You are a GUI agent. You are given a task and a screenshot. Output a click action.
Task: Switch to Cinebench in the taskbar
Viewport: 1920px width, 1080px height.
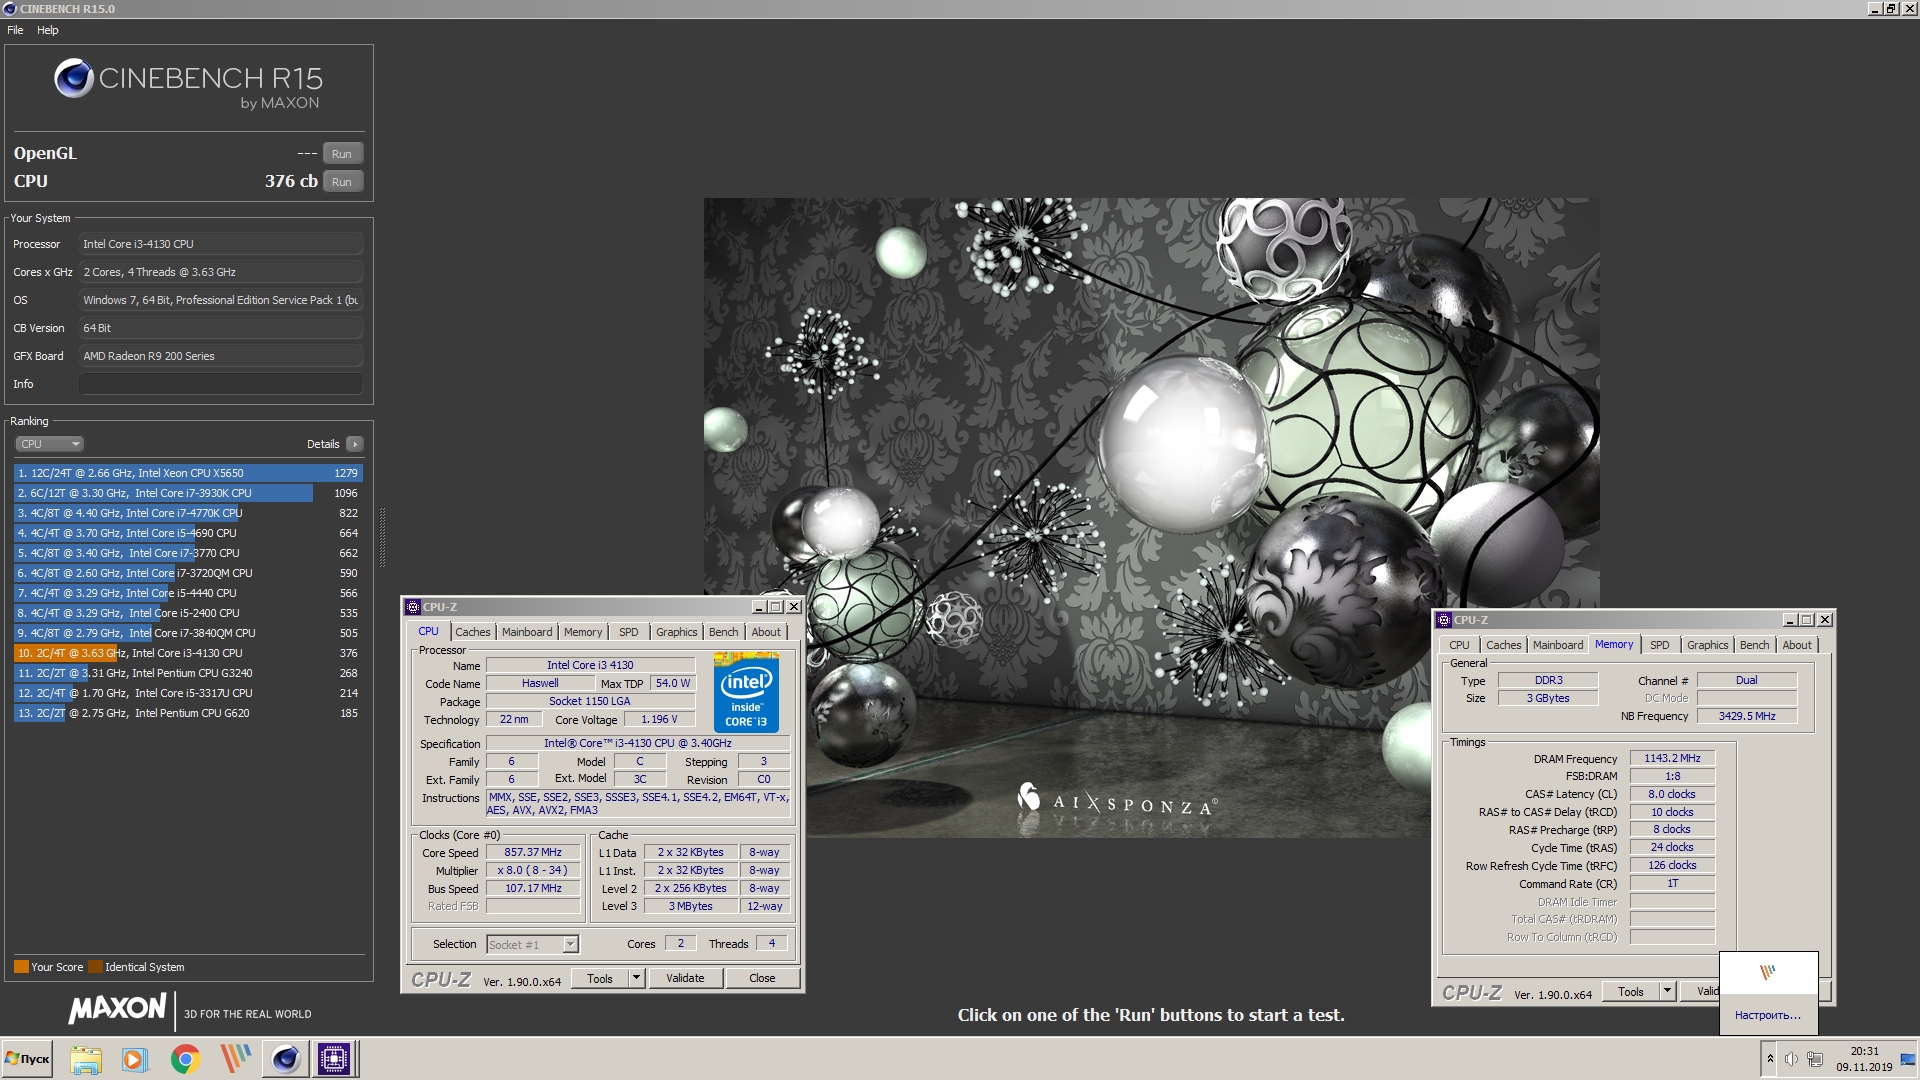click(x=285, y=1059)
